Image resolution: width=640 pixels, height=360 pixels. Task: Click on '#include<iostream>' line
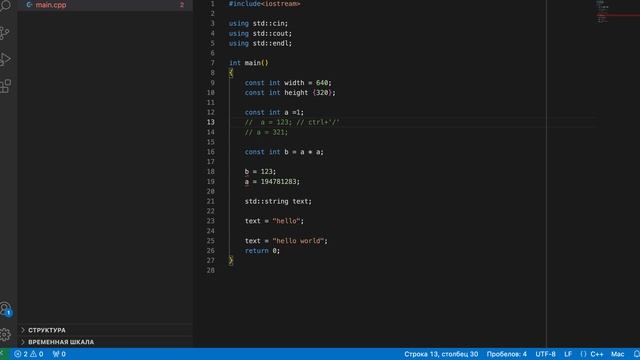[x=264, y=4]
